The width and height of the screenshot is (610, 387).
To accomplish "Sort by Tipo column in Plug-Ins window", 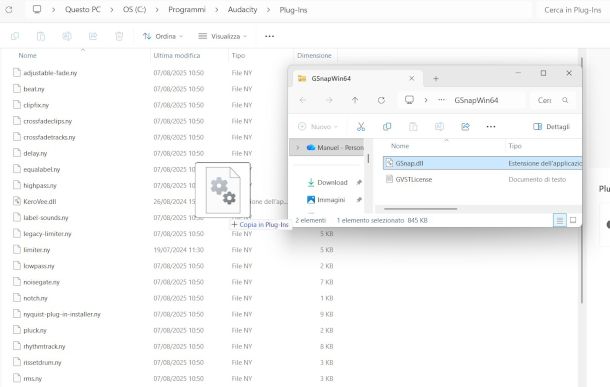I will [x=238, y=56].
